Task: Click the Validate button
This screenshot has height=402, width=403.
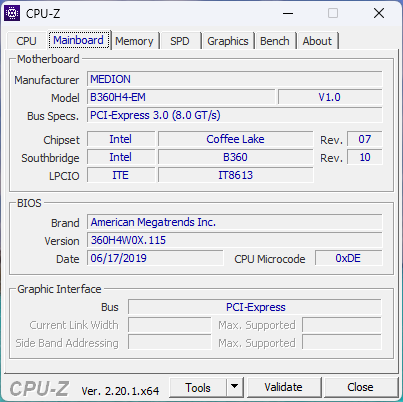Action: click(x=283, y=387)
